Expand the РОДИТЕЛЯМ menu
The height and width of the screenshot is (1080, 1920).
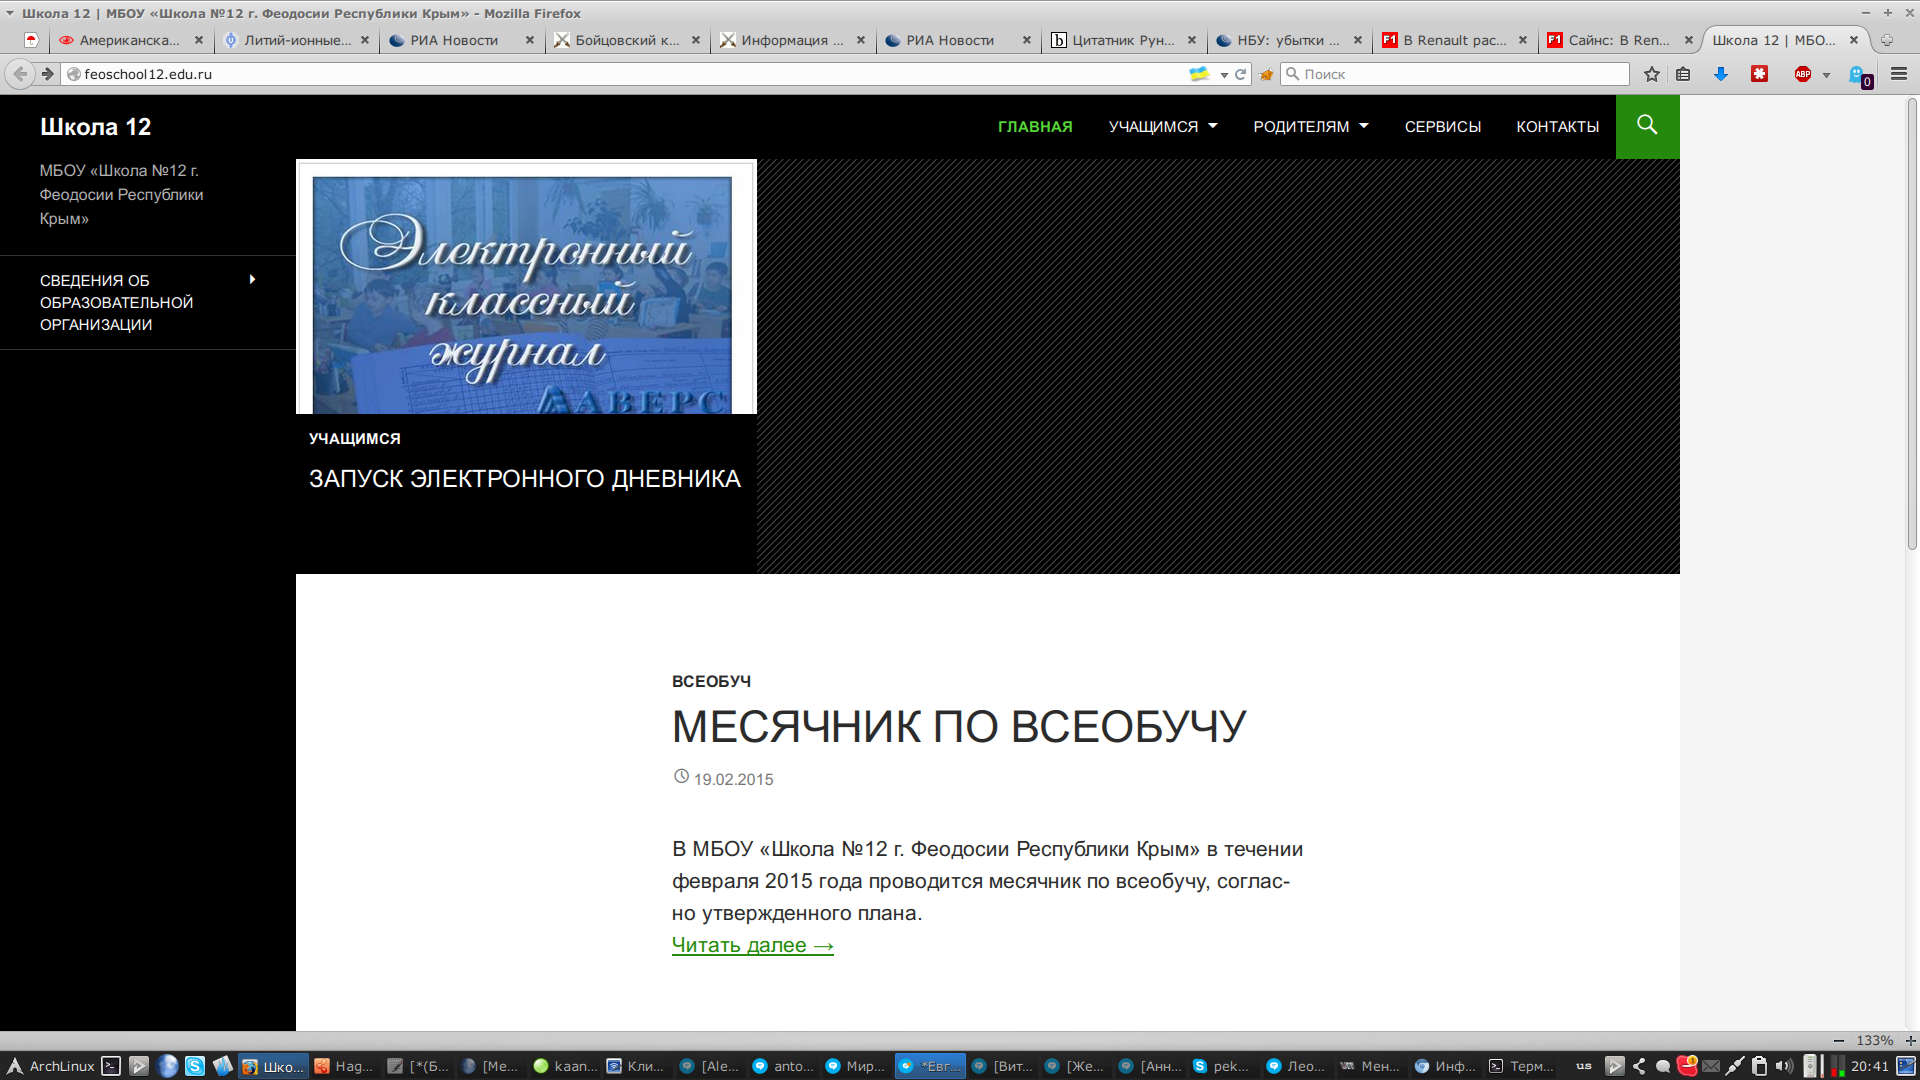[x=1310, y=127]
